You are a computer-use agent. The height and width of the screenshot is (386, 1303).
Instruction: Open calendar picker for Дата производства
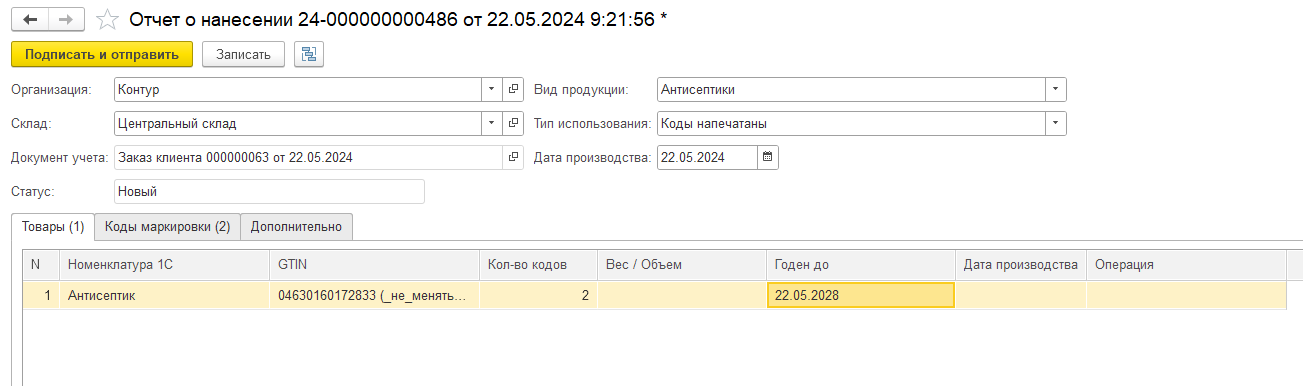(767, 157)
